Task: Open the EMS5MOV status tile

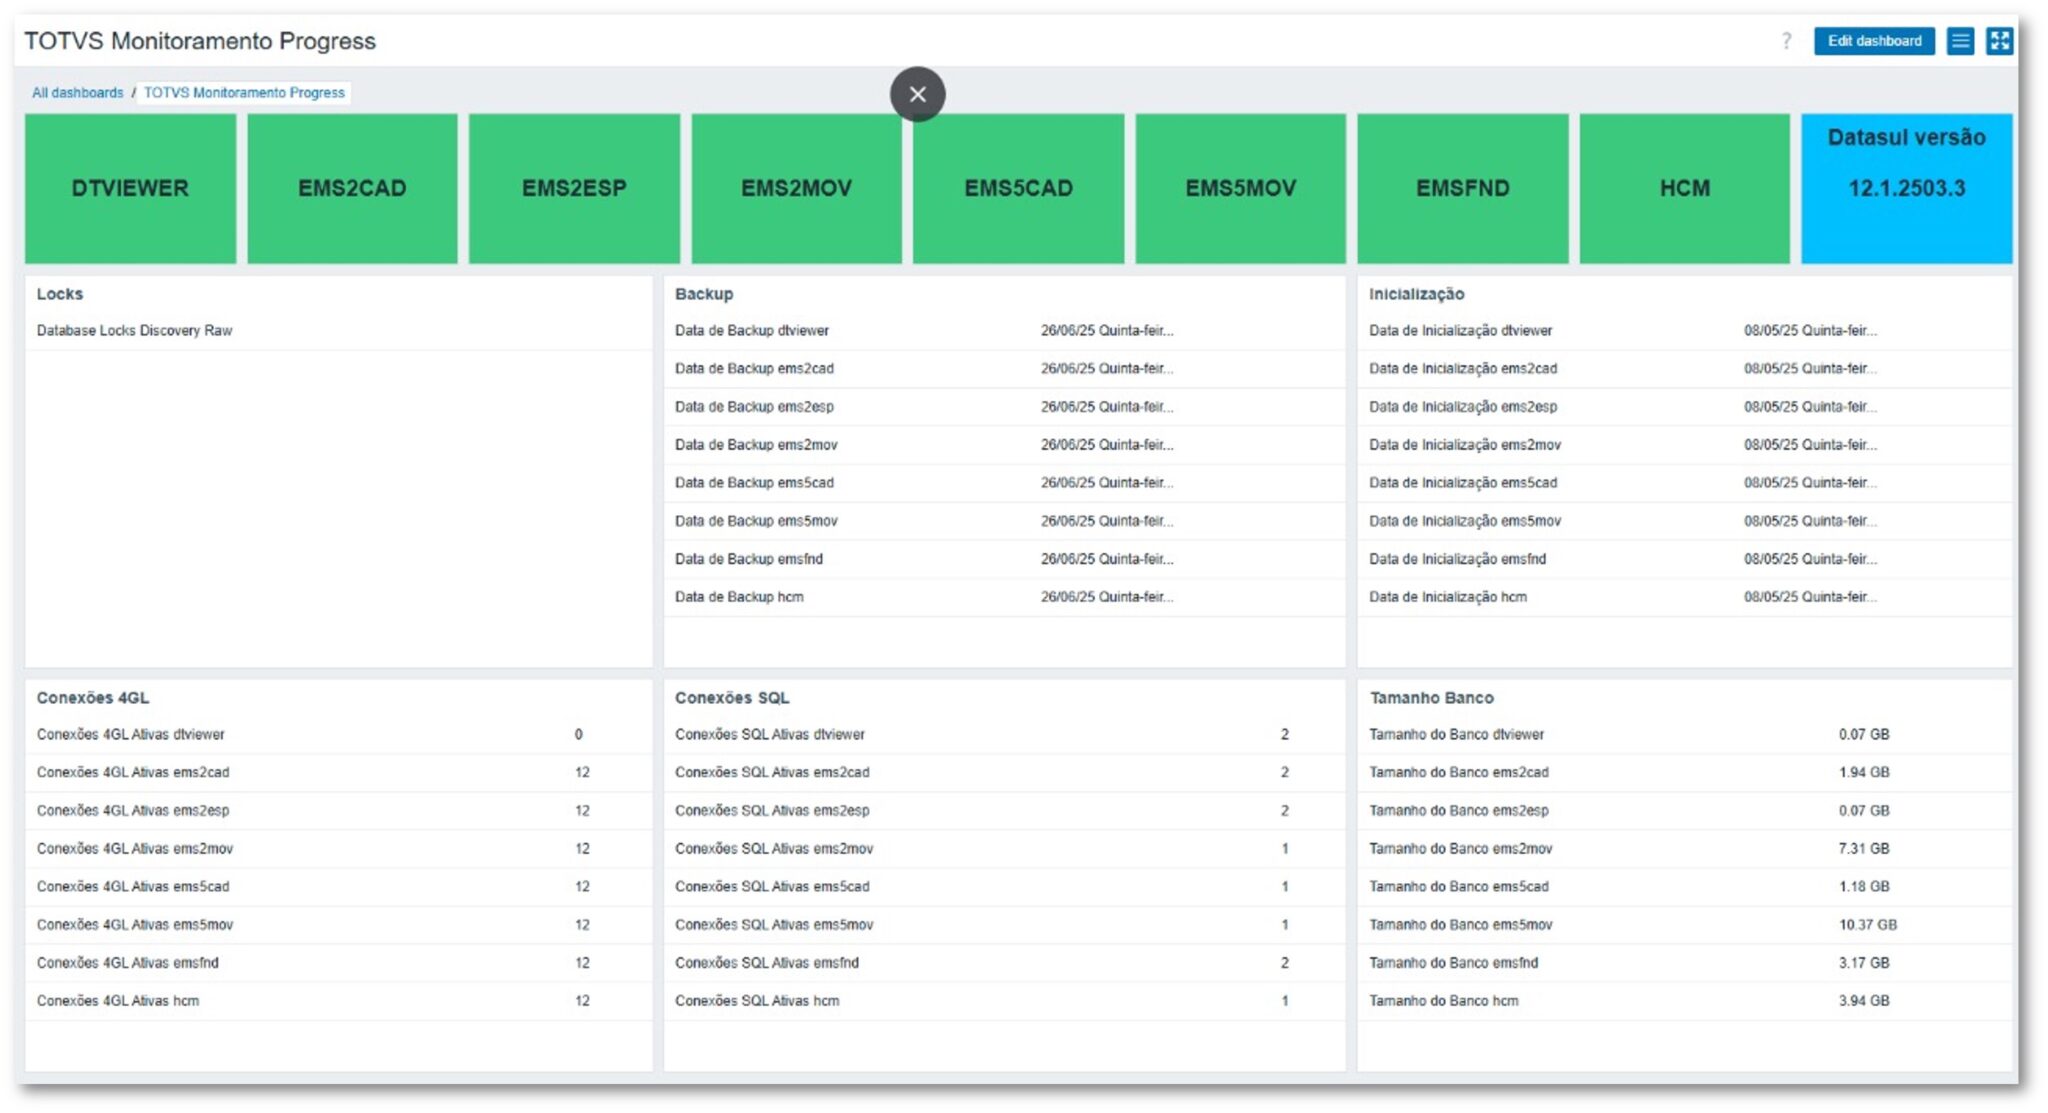Action: pos(1240,187)
